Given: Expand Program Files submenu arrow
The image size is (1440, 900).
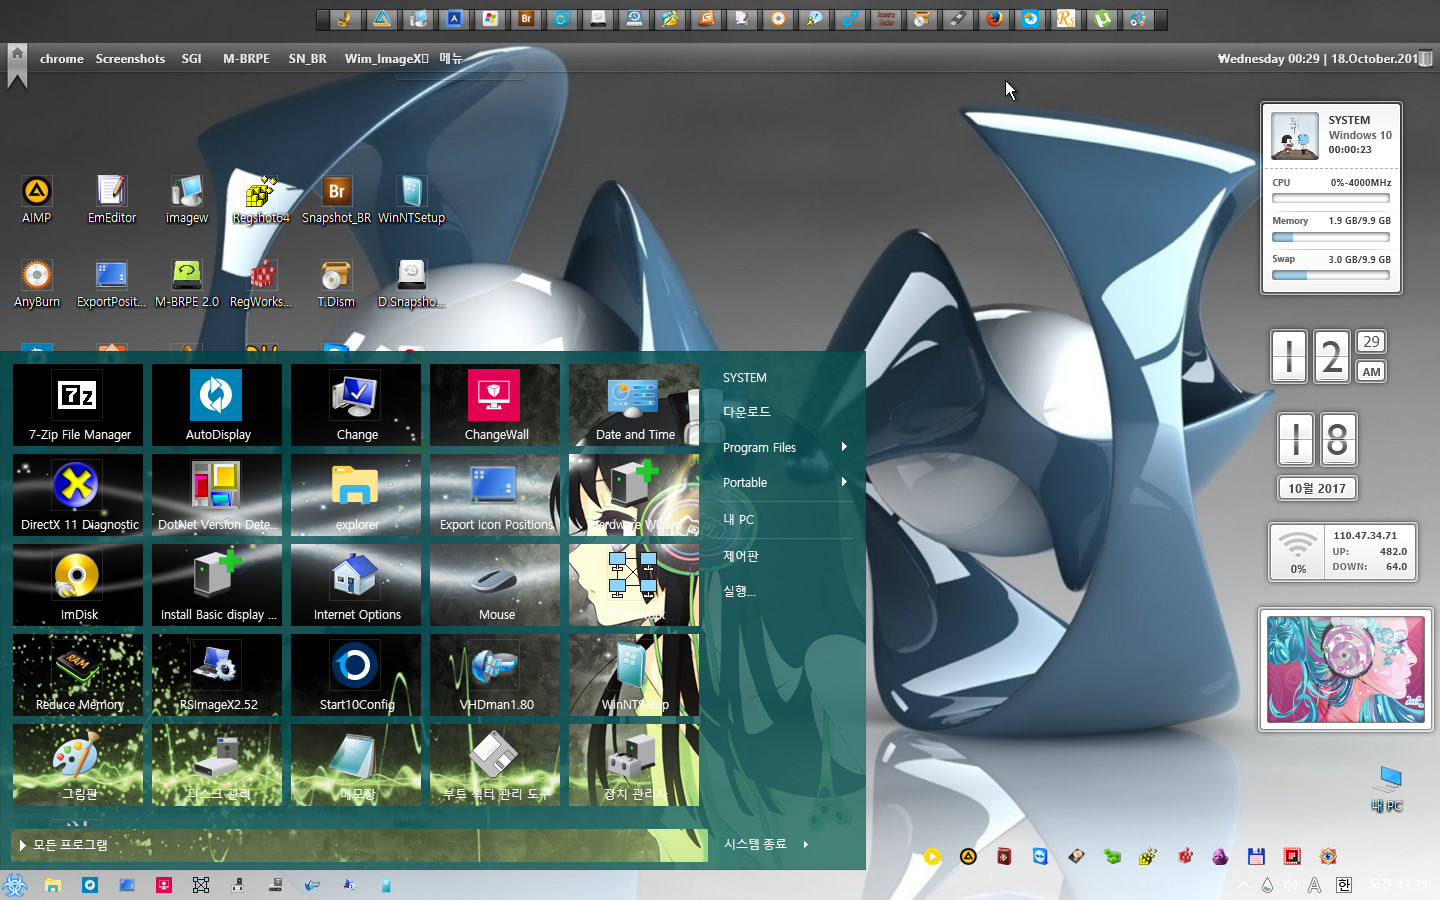Looking at the screenshot, I should (x=844, y=447).
